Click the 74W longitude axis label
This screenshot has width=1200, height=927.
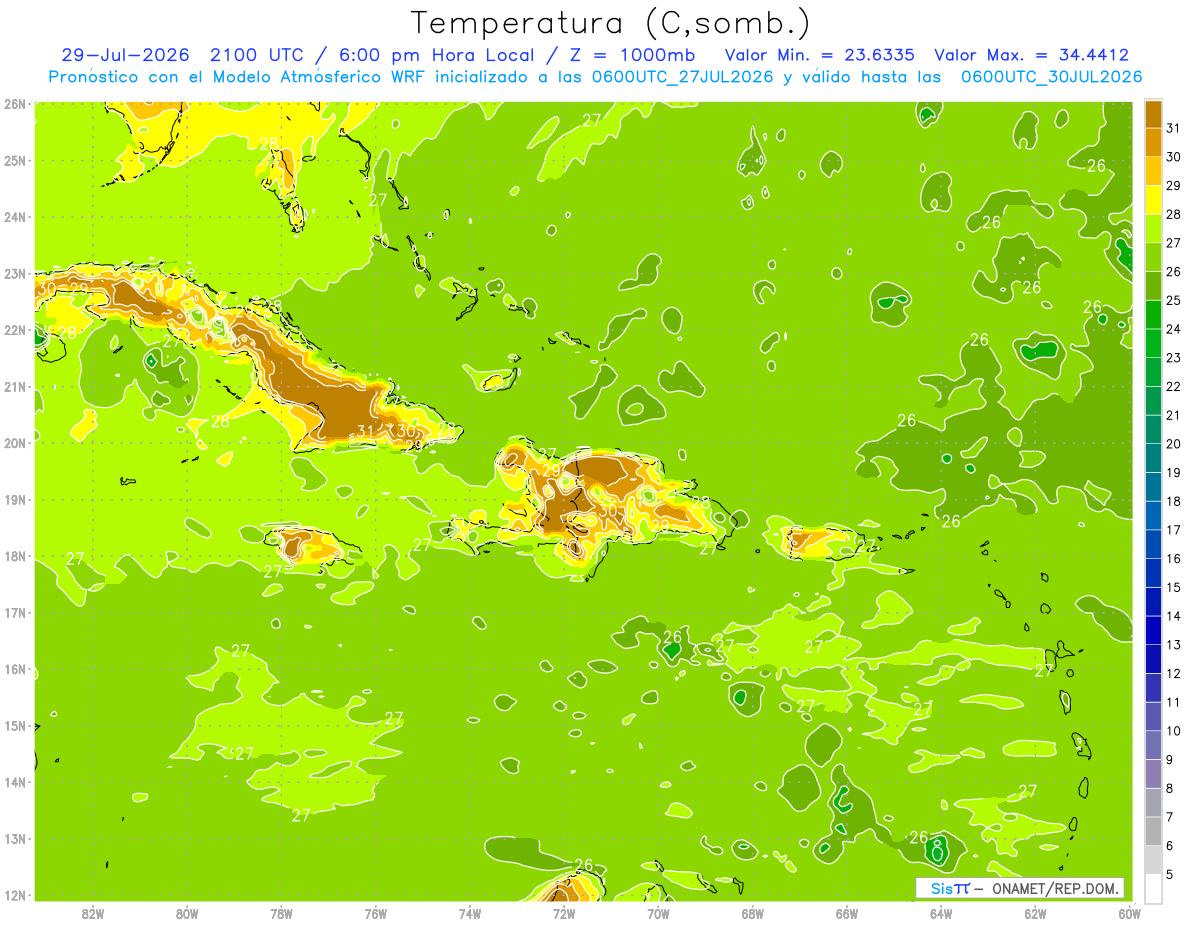point(470,913)
